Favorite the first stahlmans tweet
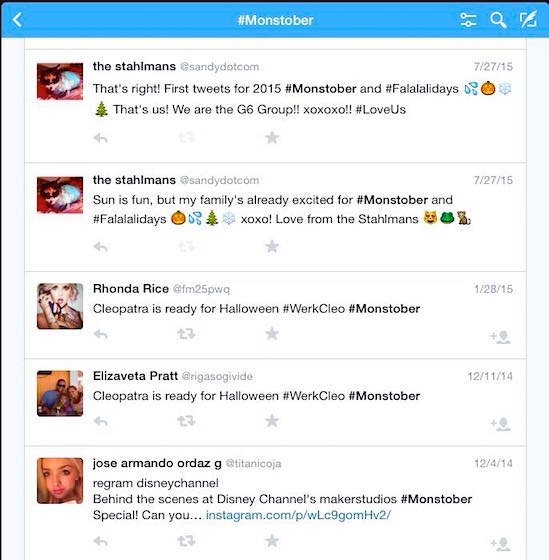The image size is (549, 560). pos(272,138)
